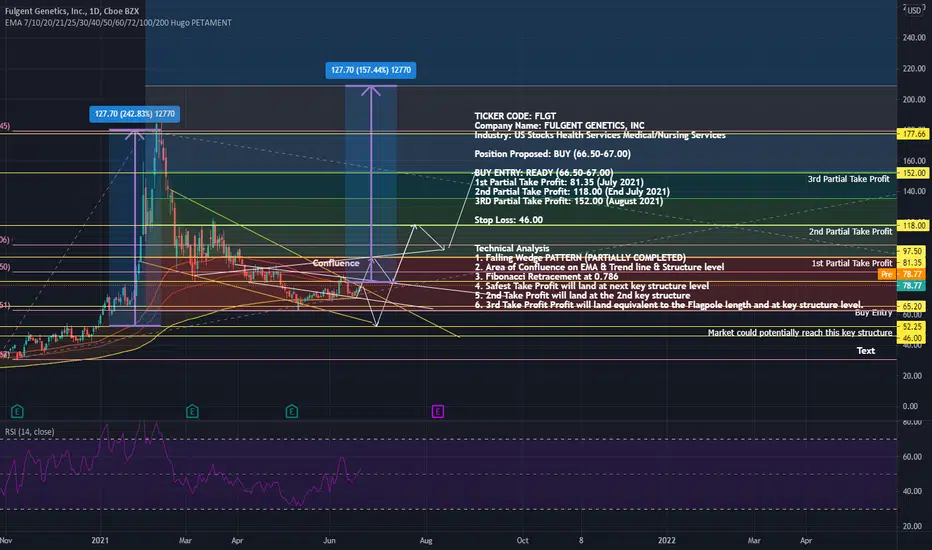Image resolution: width=932 pixels, height=550 pixels.
Task: Click the 81.35 price label
Action: pyautogui.click(x=912, y=263)
